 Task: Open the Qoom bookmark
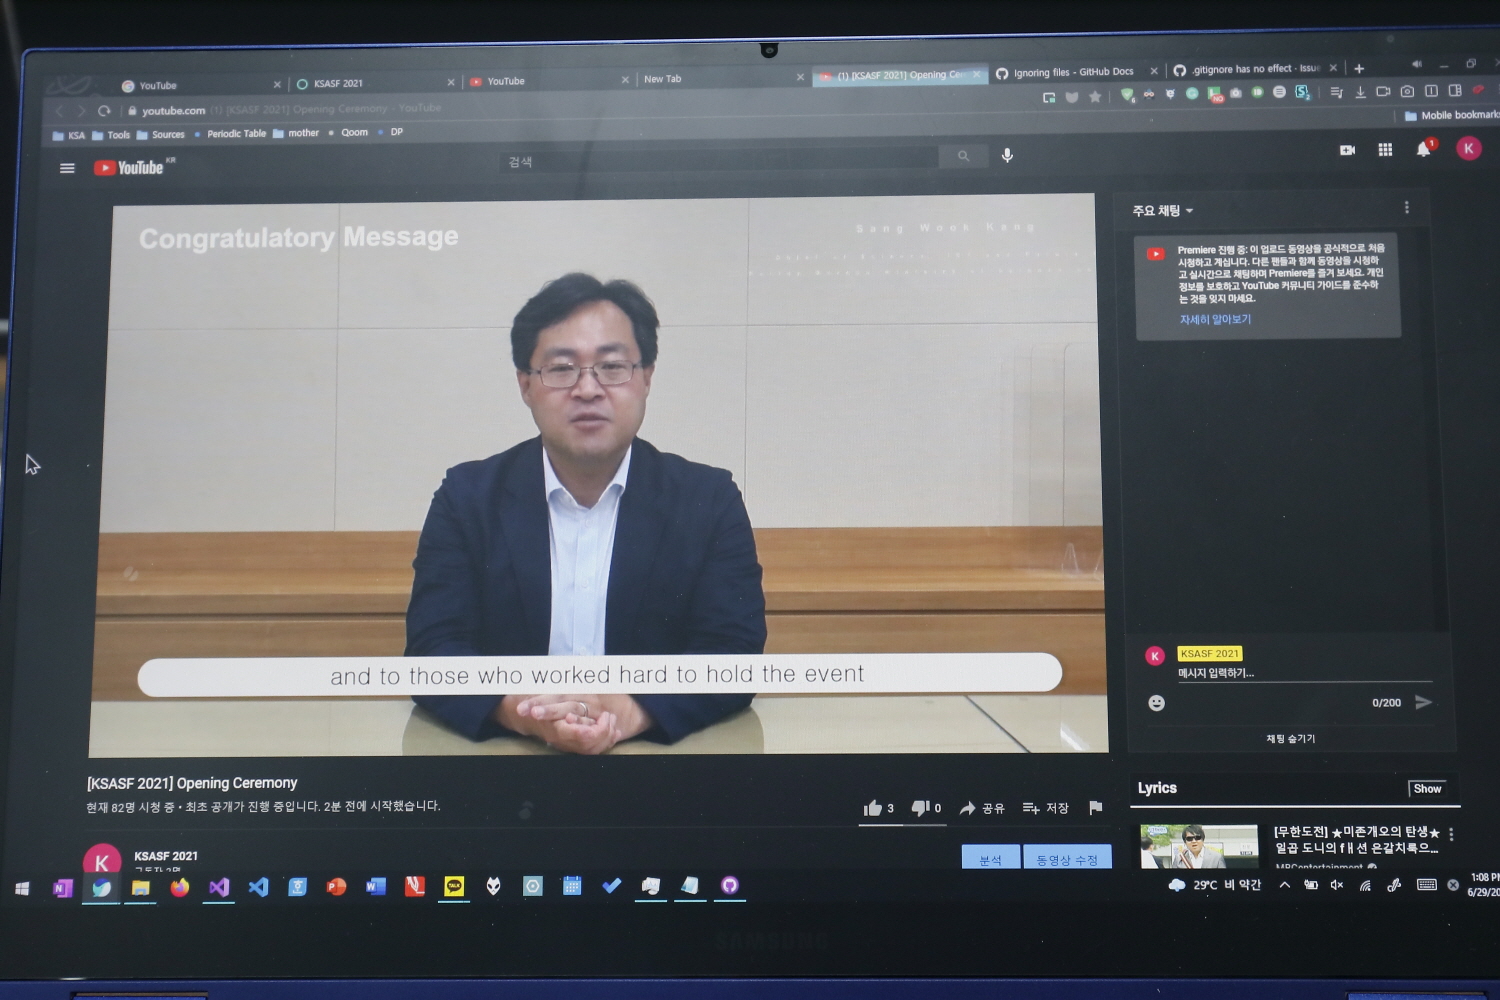[348, 132]
